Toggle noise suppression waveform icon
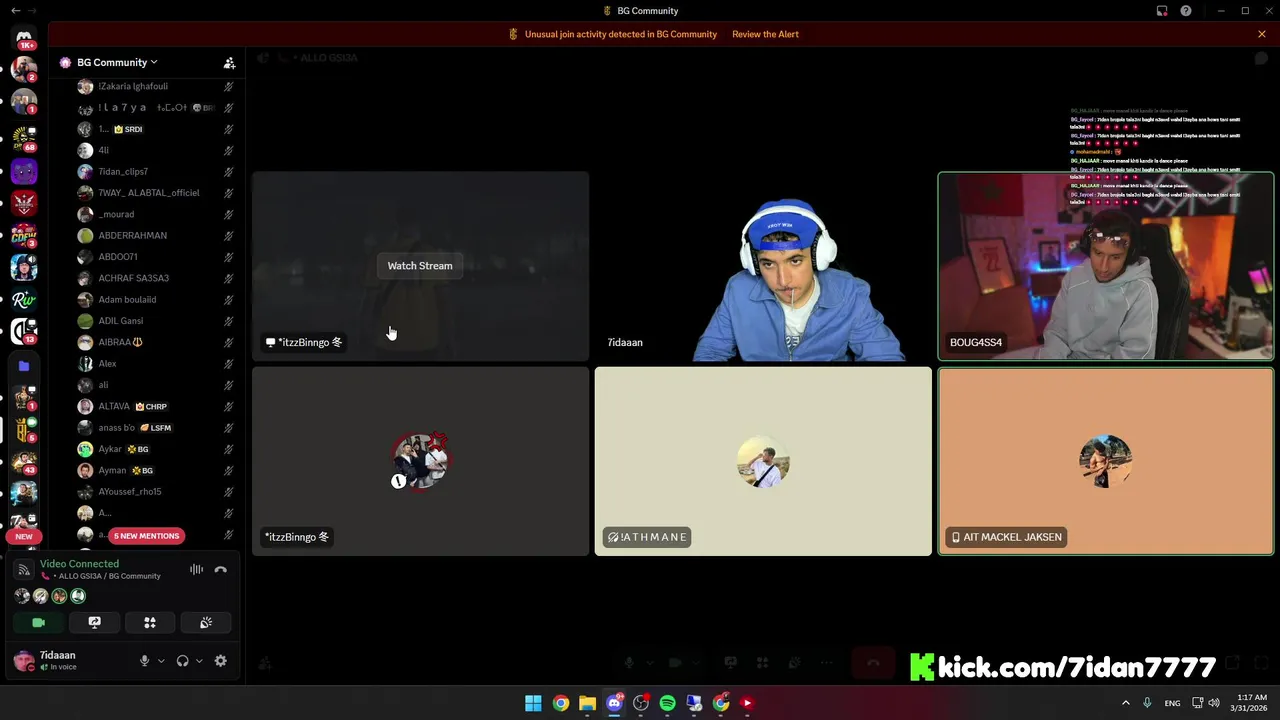Image resolution: width=1280 pixels, height=720 pixels. coord(196,570)
